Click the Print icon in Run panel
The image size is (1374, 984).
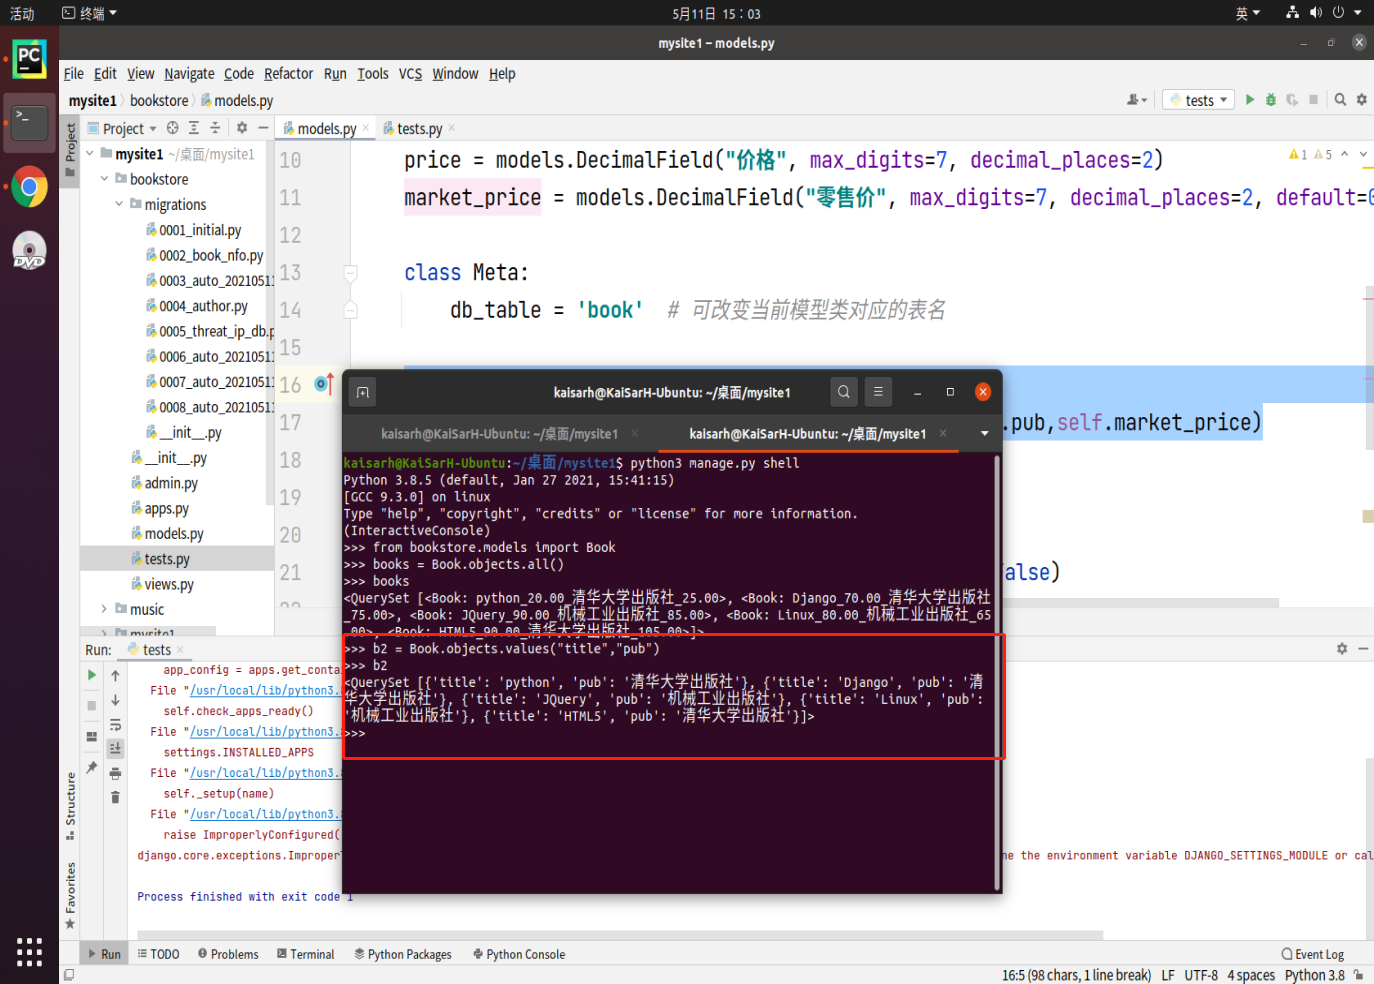(115, 773)
